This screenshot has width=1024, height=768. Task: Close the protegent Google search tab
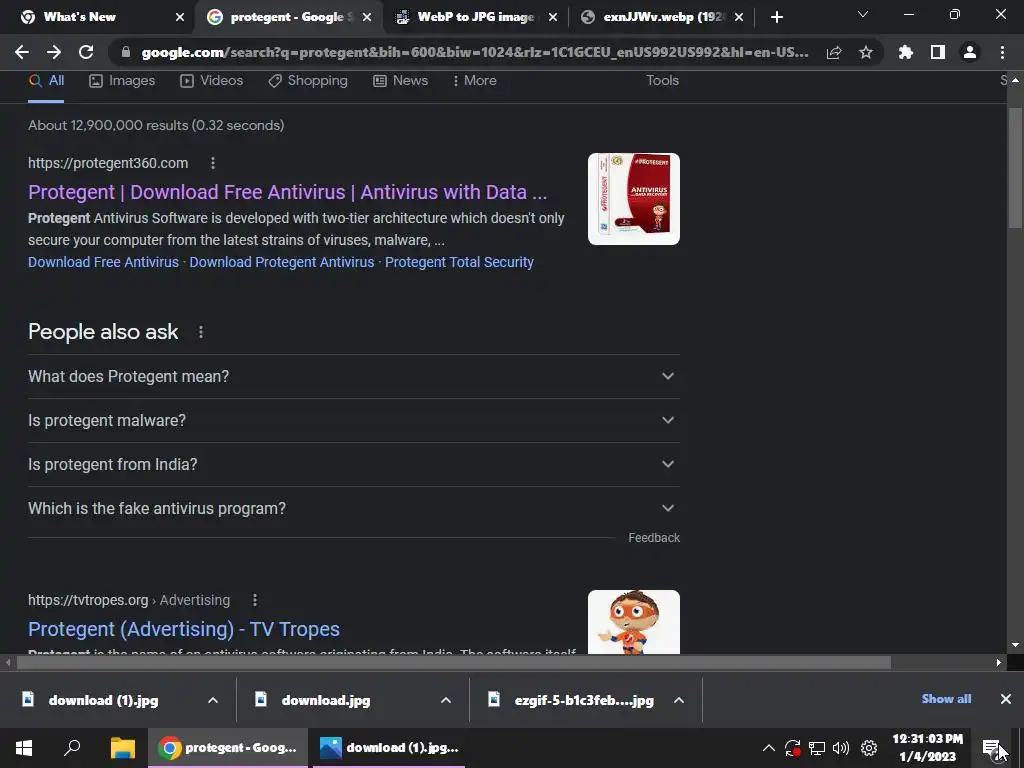tap(367, 17)
